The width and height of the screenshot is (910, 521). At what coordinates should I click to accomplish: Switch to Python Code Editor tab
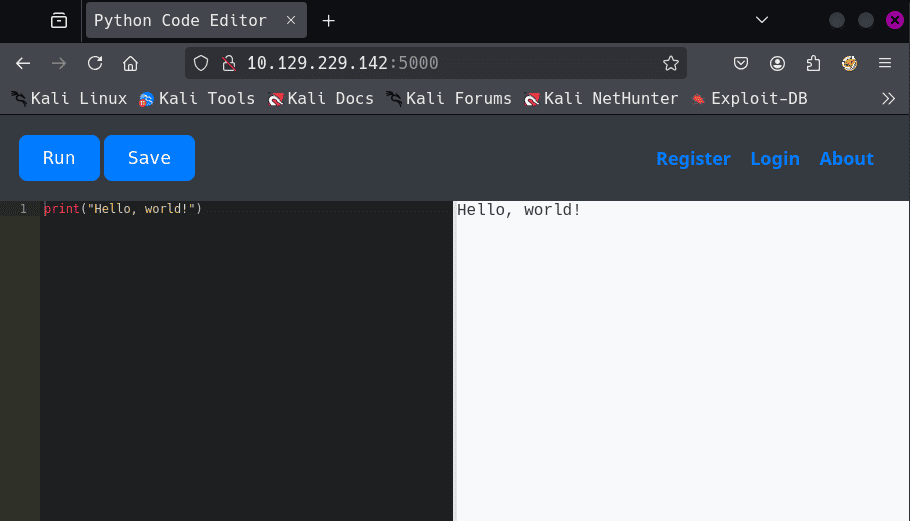pyautogui.click(x=180, y=20)
